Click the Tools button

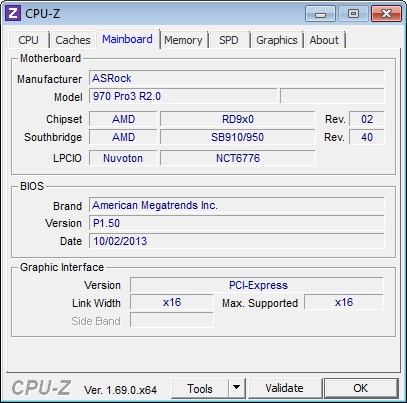[x=200, y=388]
